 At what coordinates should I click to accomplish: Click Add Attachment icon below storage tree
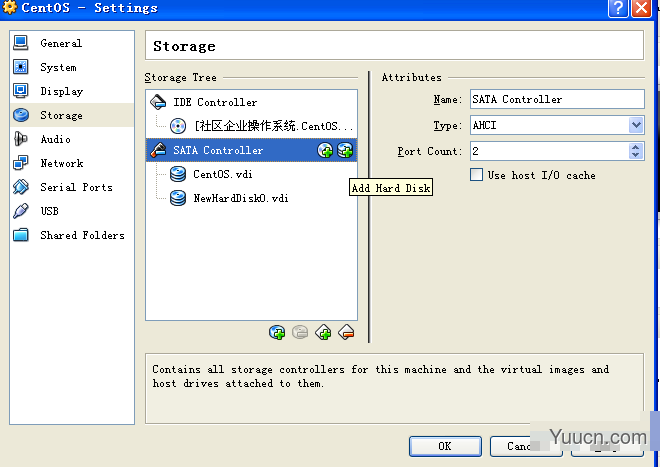pos(277,332)
